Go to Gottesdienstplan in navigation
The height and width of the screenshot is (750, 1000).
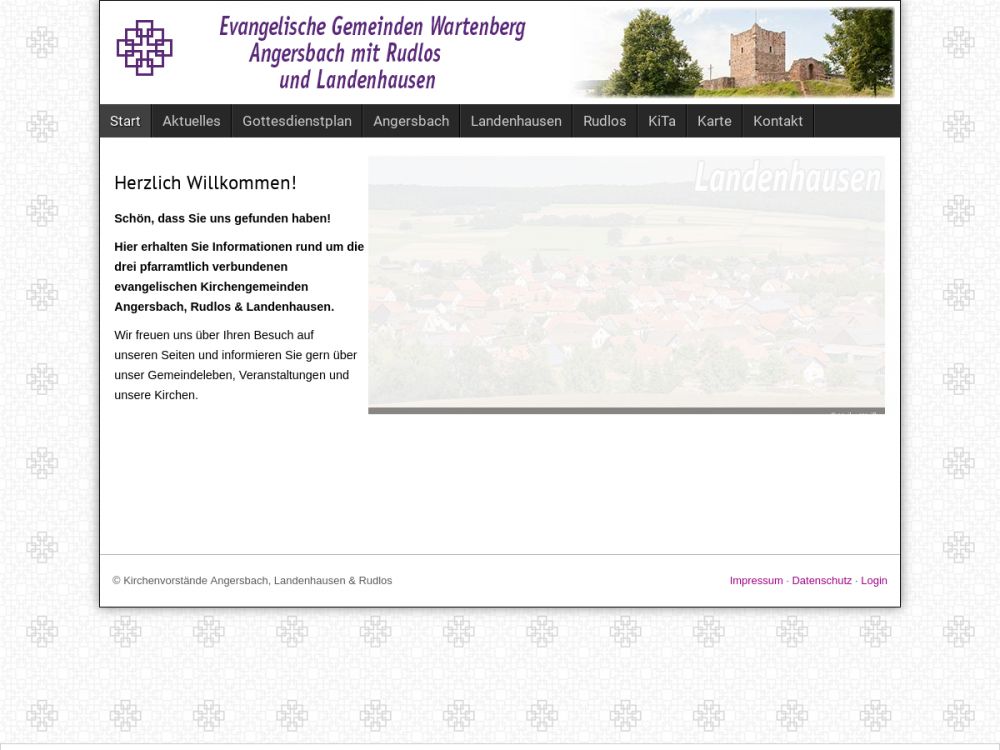[297, 121]
